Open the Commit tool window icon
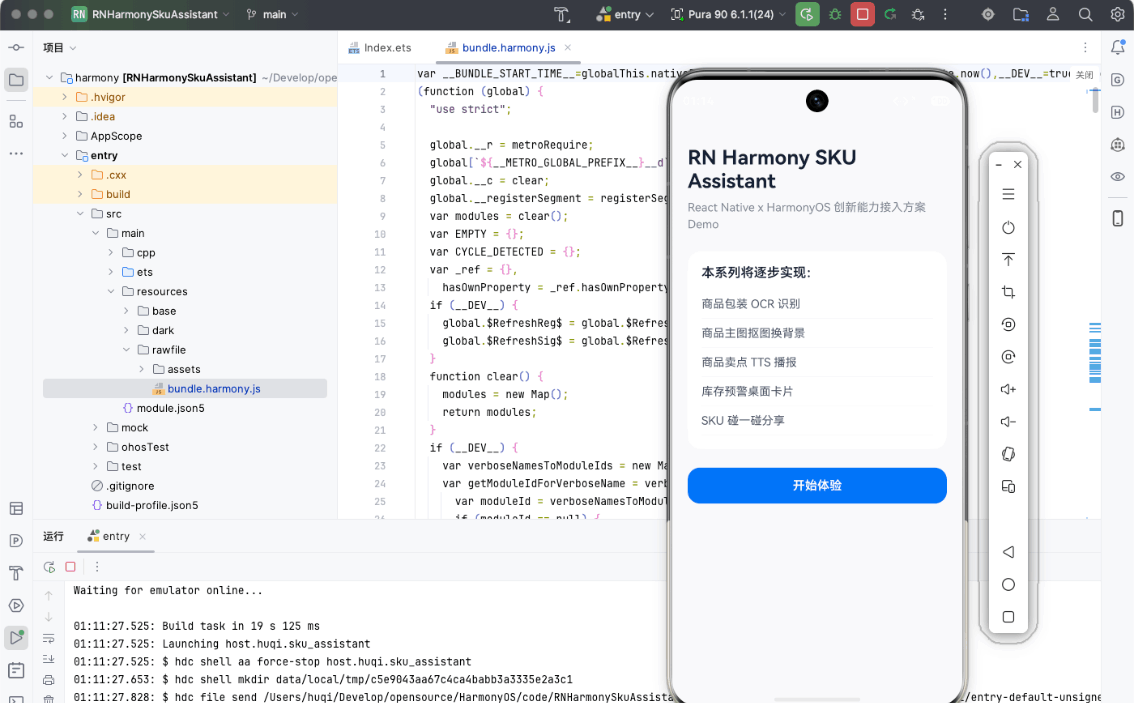Viewport: 1138px width, 703px height. click(16, 47)
